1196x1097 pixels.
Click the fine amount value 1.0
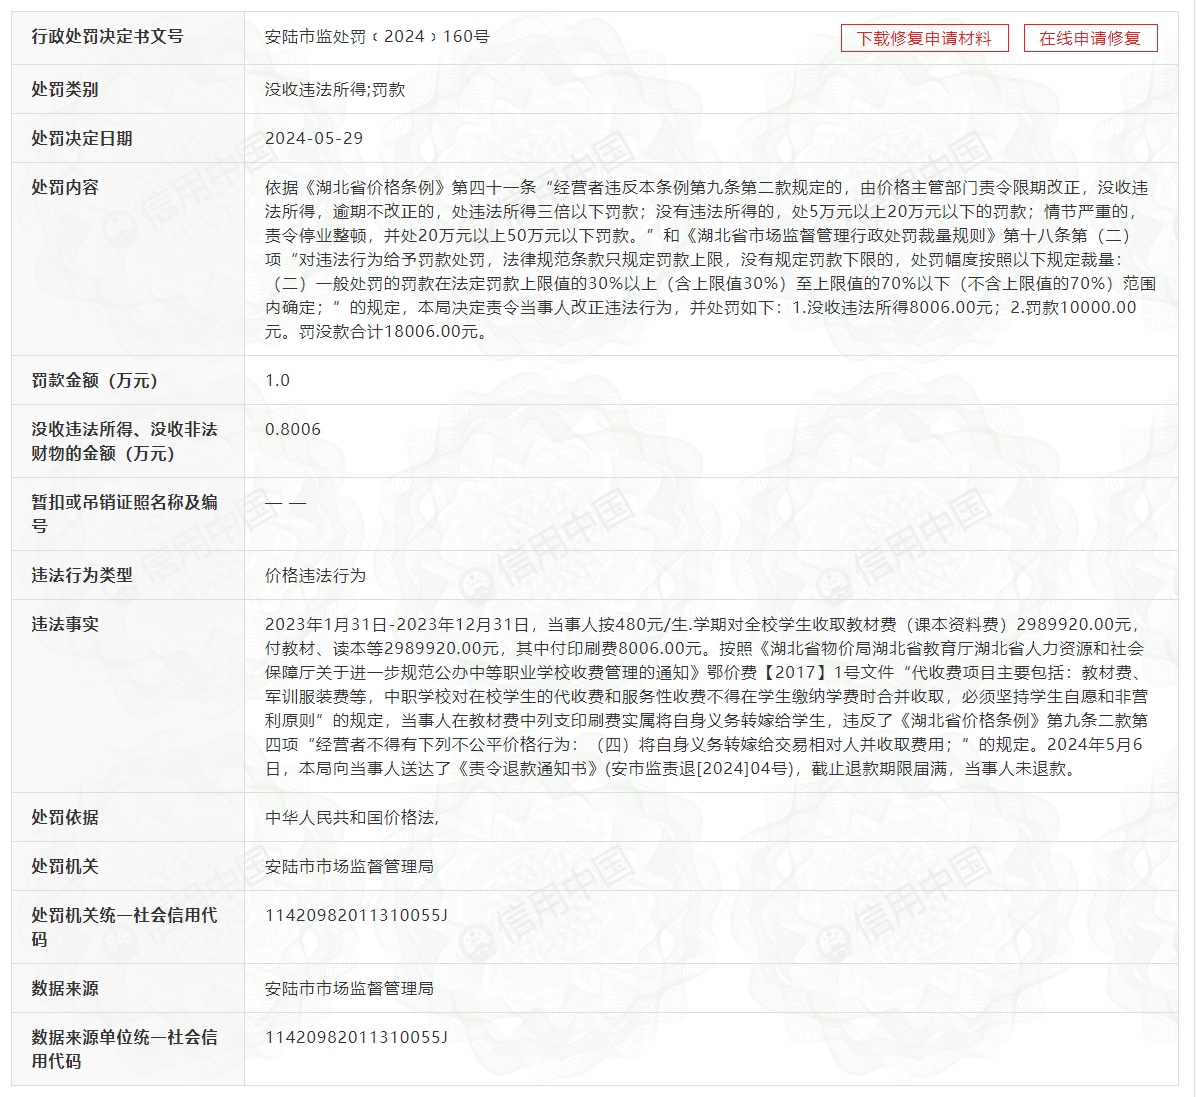point(278,380)
